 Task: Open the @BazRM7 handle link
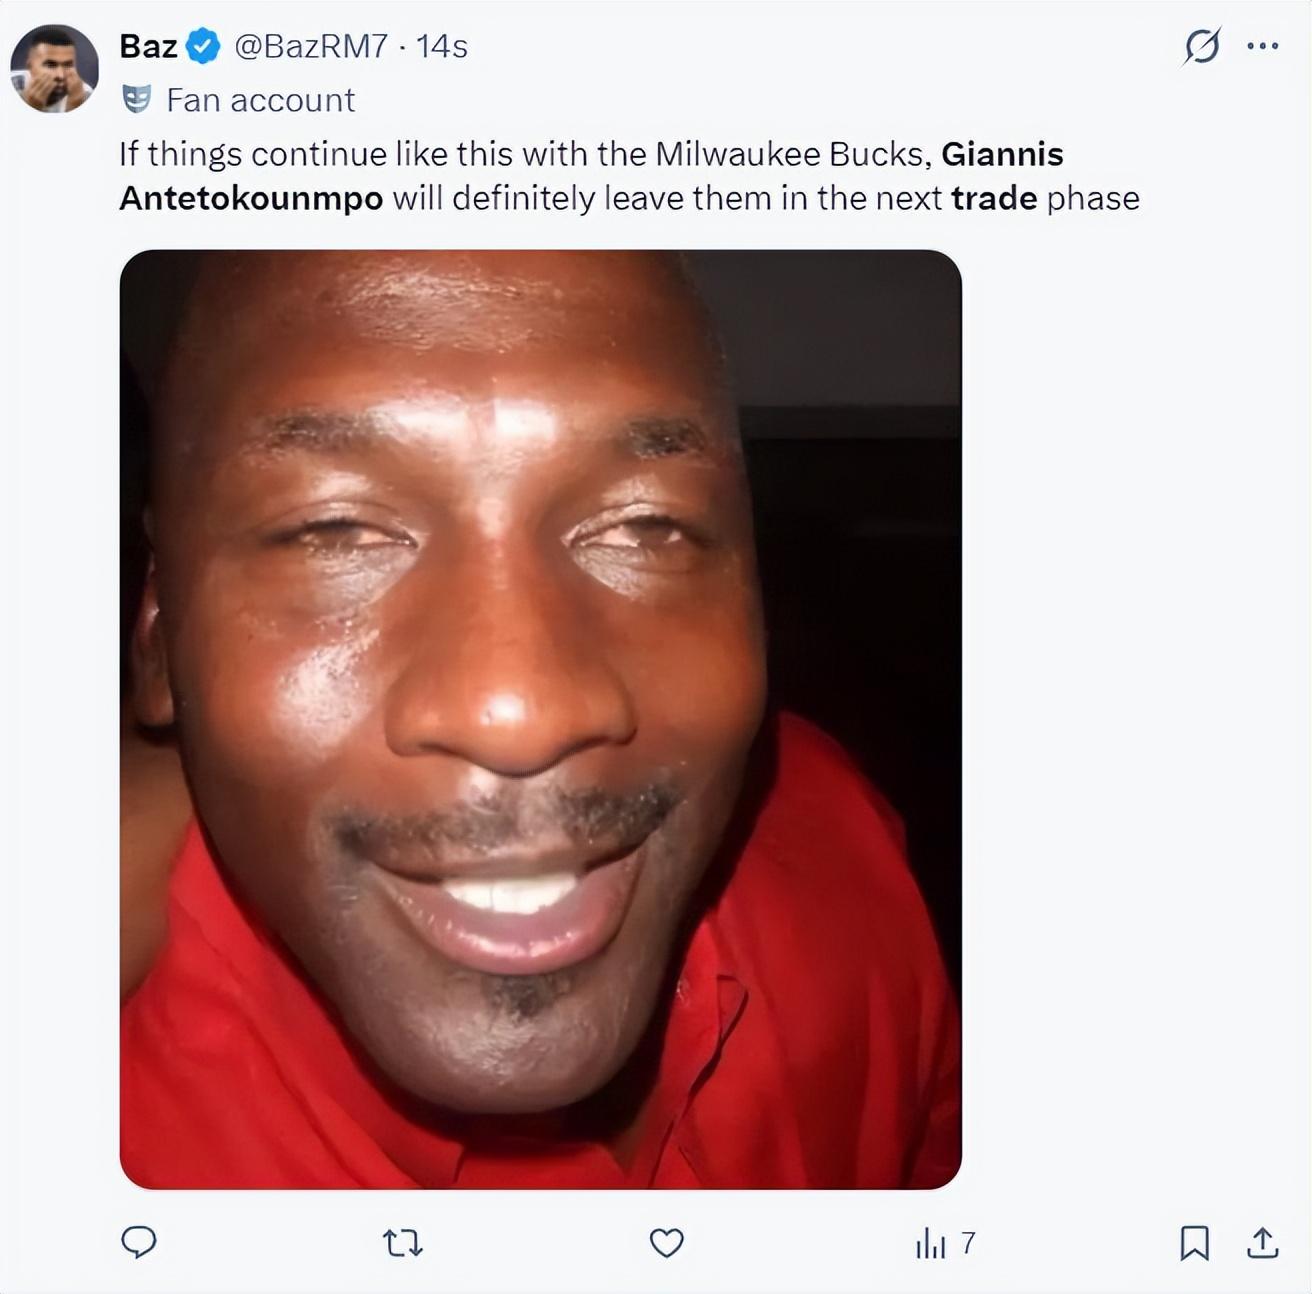(x=310, y=46)
